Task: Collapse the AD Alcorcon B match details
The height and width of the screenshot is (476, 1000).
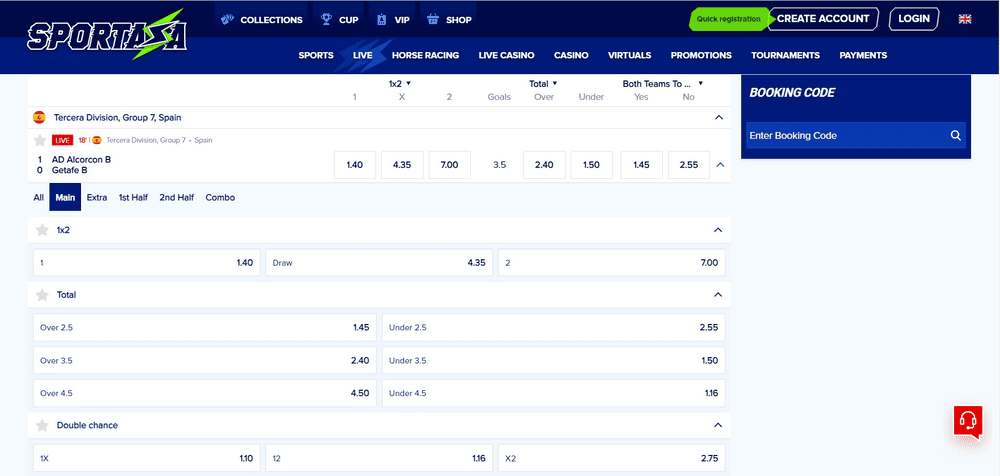Action: tap(721, 165)
